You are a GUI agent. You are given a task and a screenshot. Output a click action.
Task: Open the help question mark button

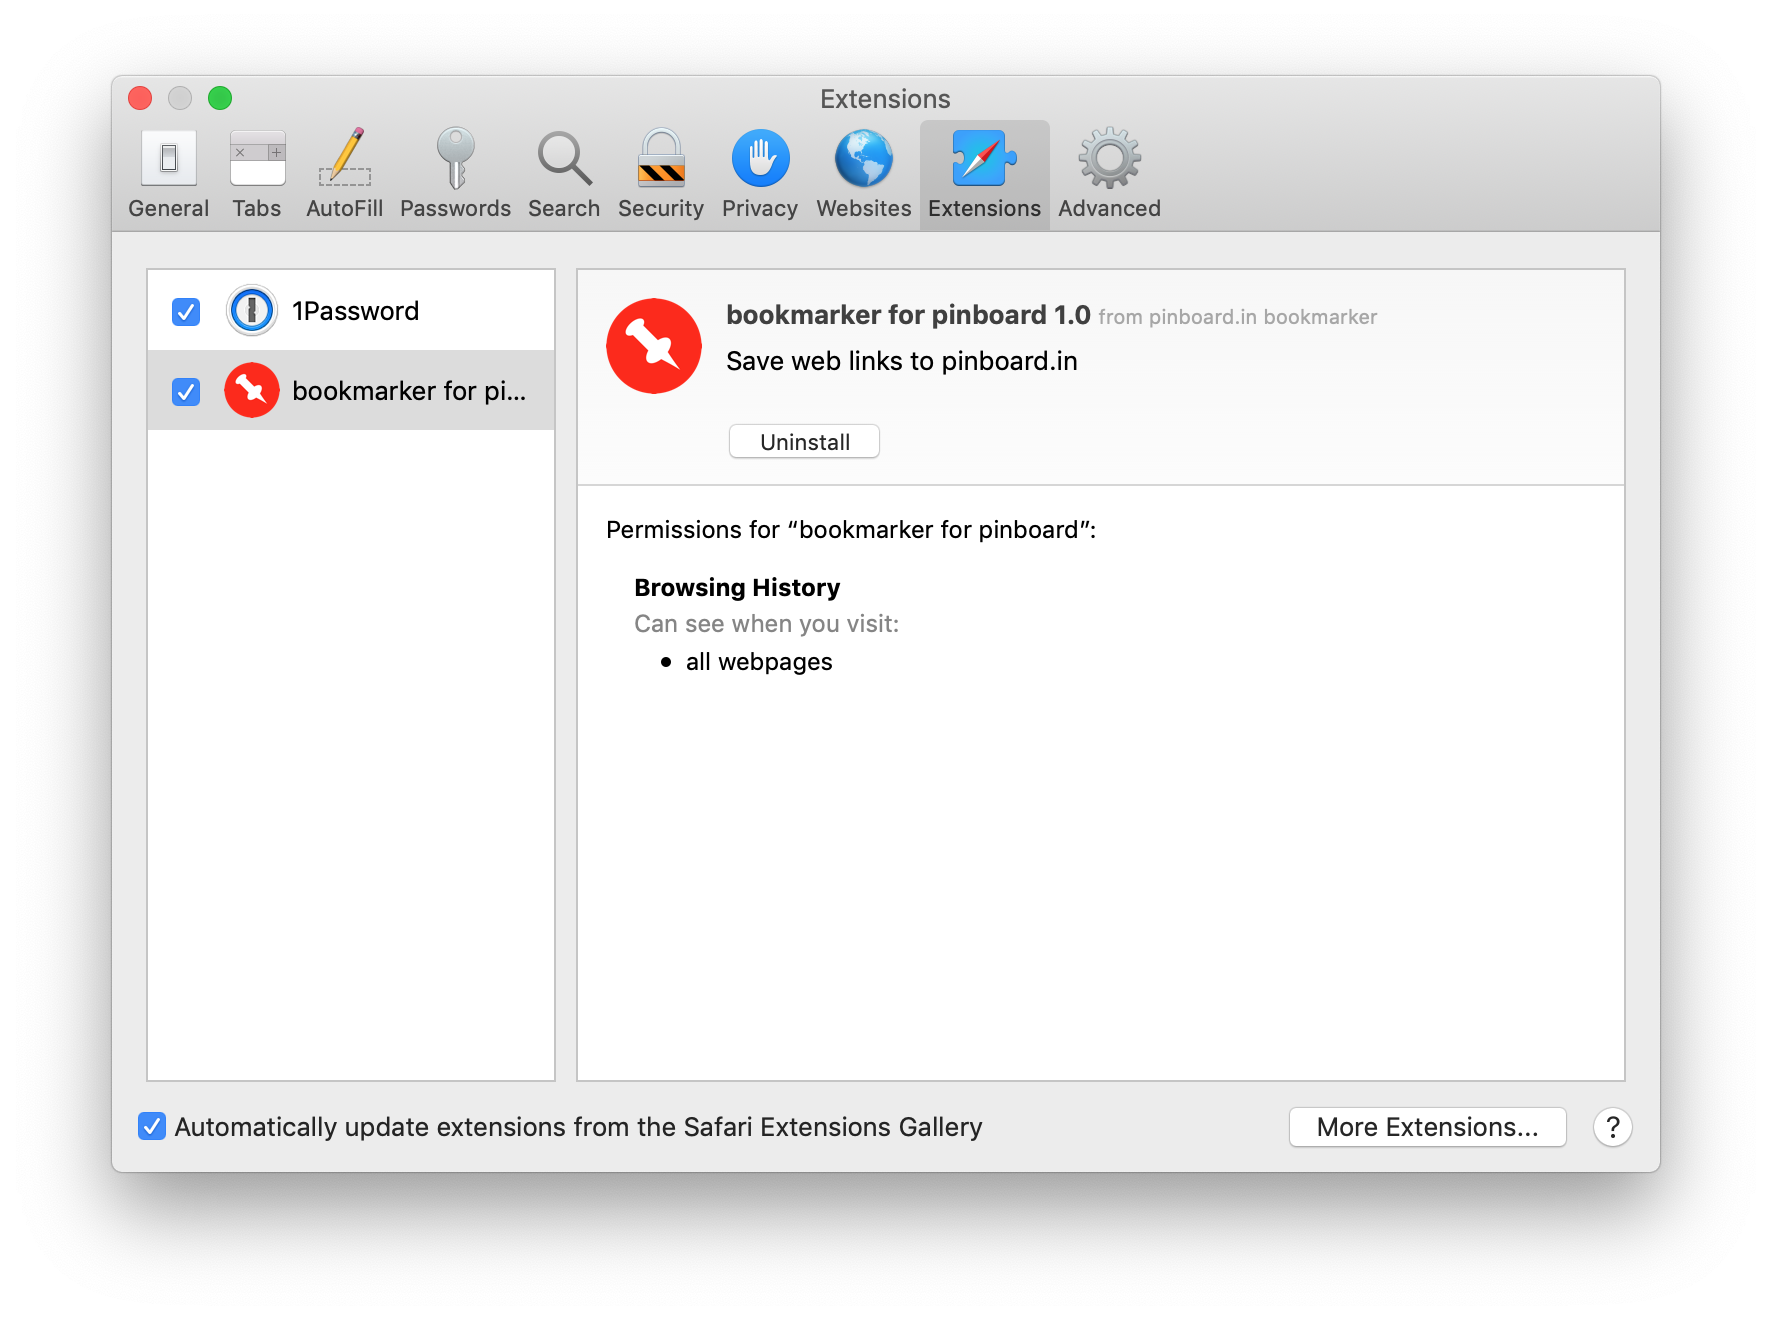point(1612,1127)
